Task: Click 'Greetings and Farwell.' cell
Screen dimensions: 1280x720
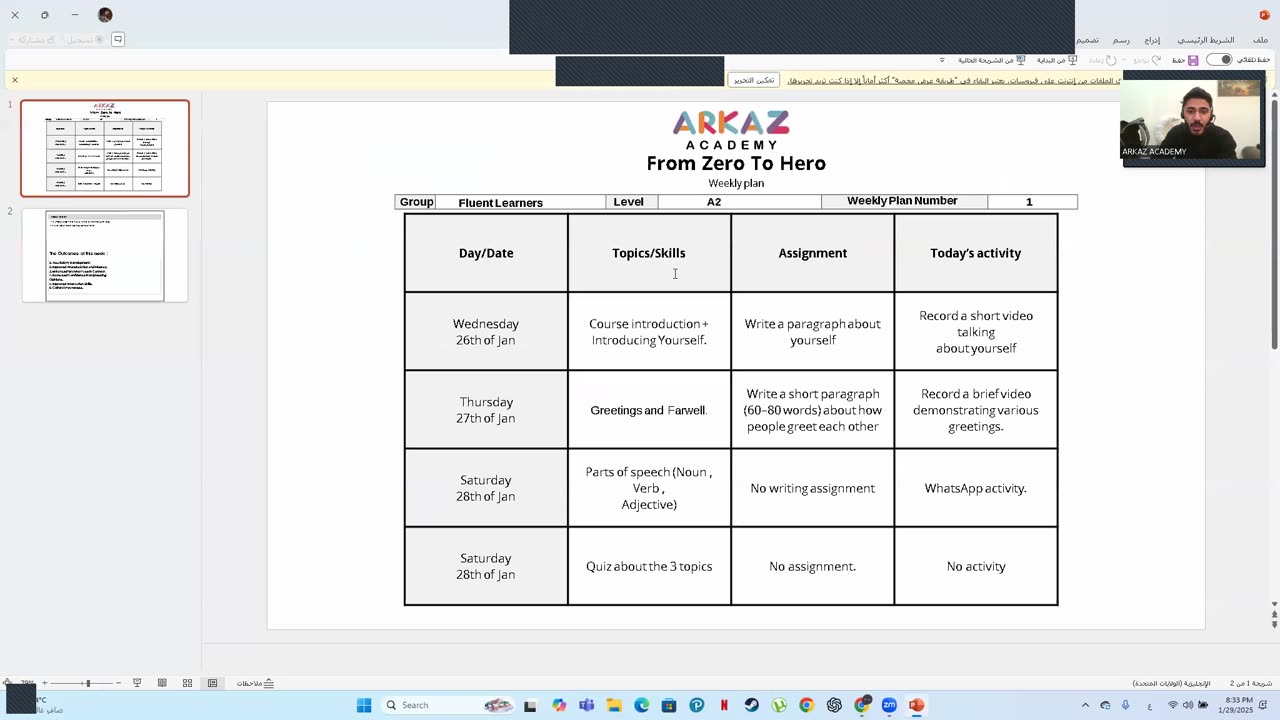Action: (x=649, y=410)
